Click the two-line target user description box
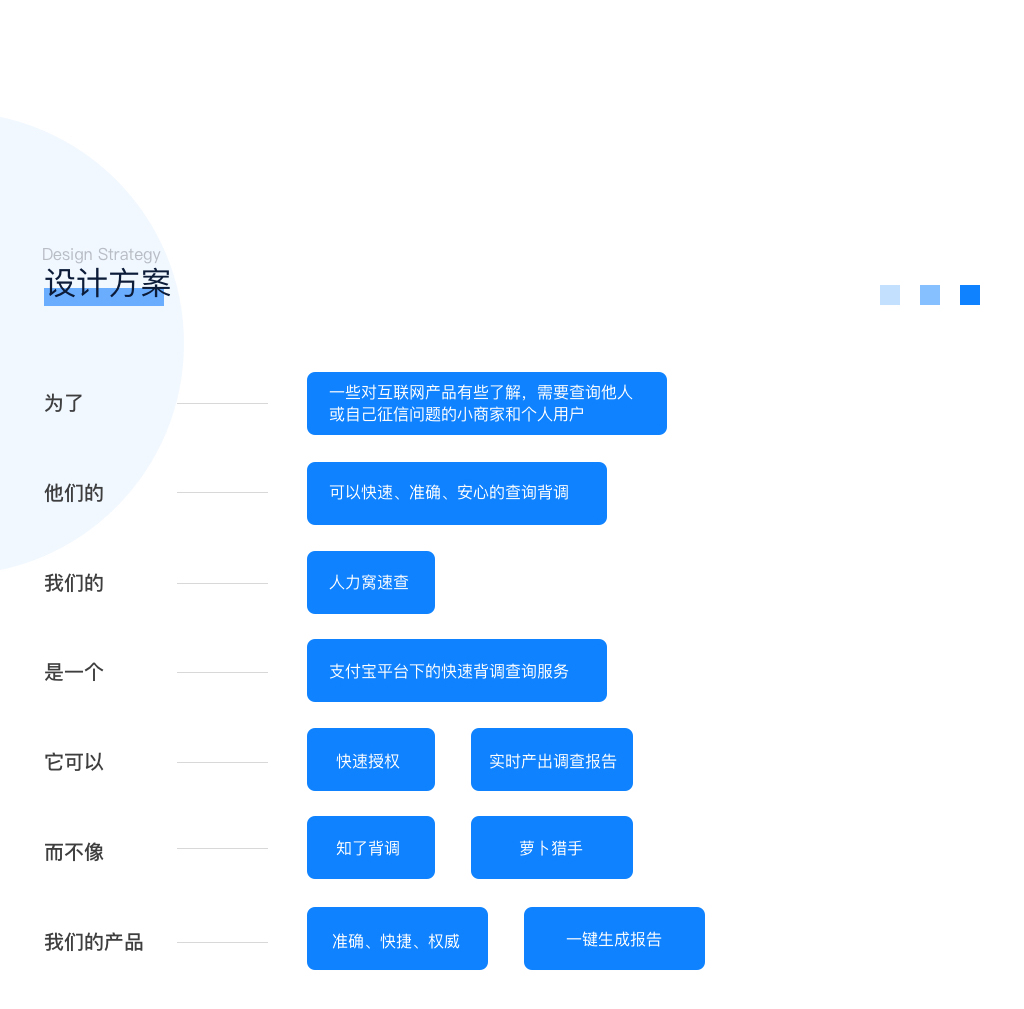The width and height of the screenshot is (1024, 1009). tap(486, 403)
